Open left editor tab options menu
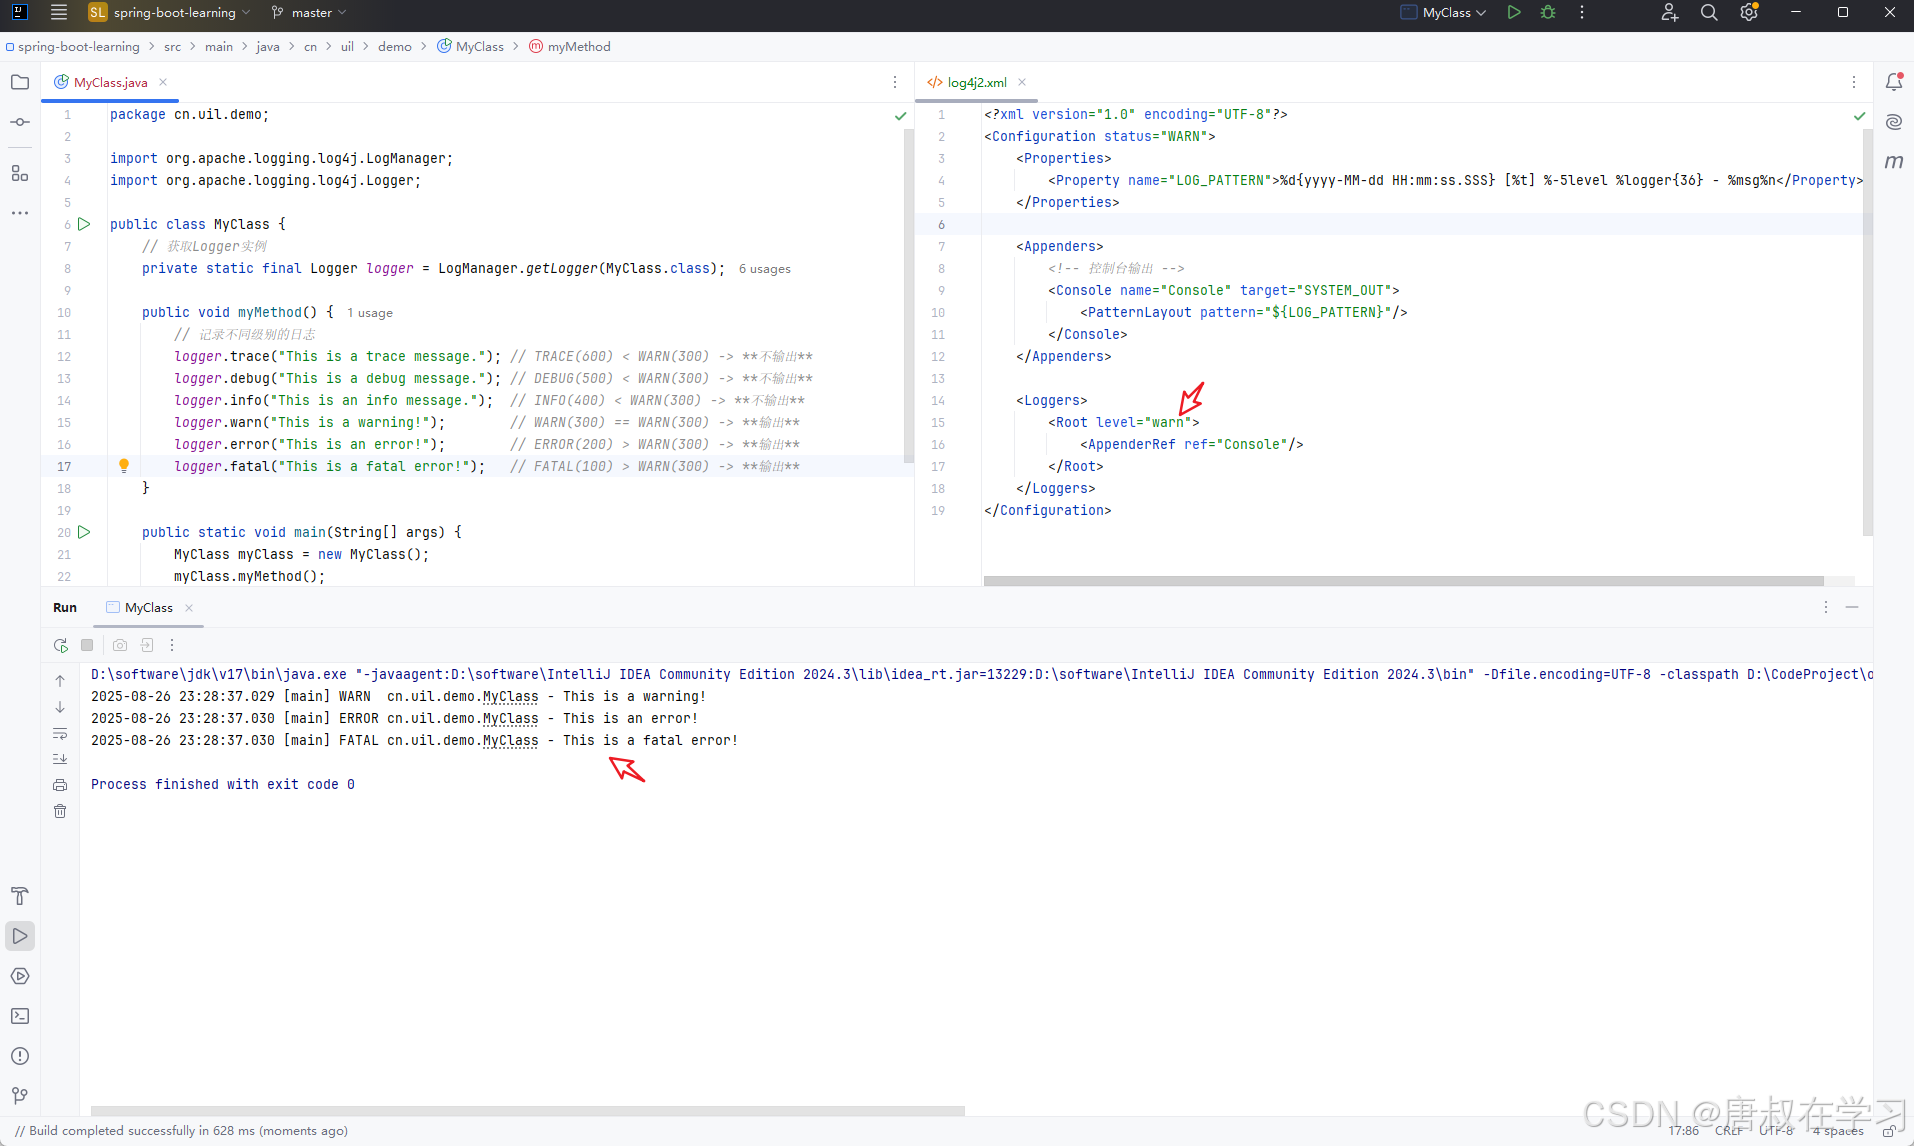This screenshot has width=1914, height=1146. pyautogui.click(x=895, y=82)
